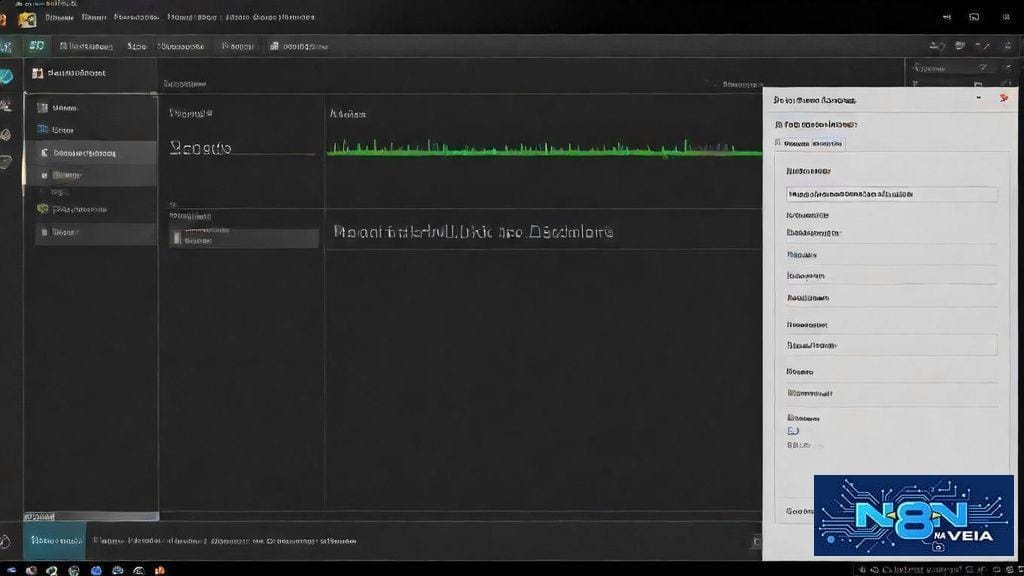Click the highlighted selected row in the sidebar list

[x=91, y=153]
